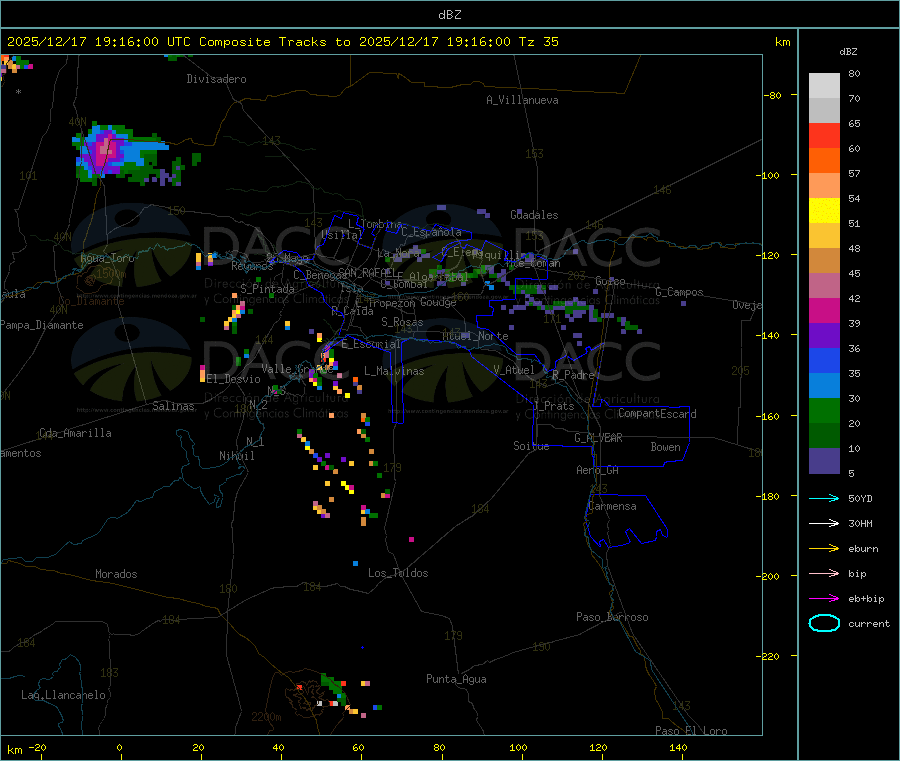This screenshot has width=900, height=761.
Task: Click the C_Campos map label
Action: (x=679, y=292)
